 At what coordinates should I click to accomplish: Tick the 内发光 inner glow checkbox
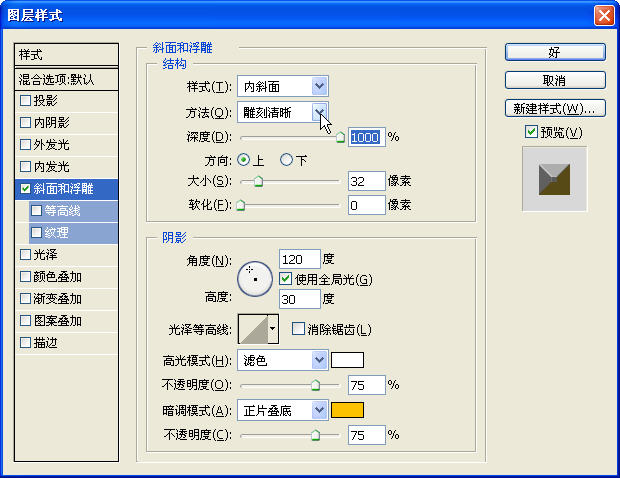coord(25,167)
